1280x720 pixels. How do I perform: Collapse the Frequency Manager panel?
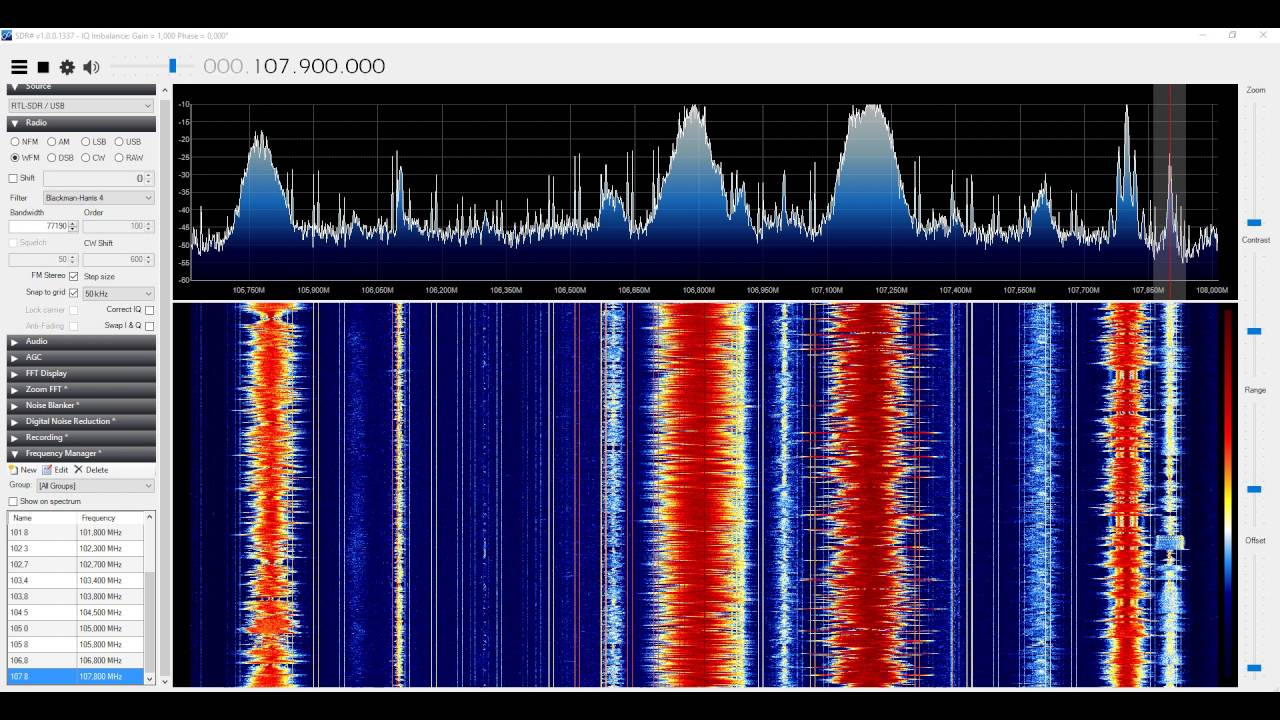coord(81,454)
